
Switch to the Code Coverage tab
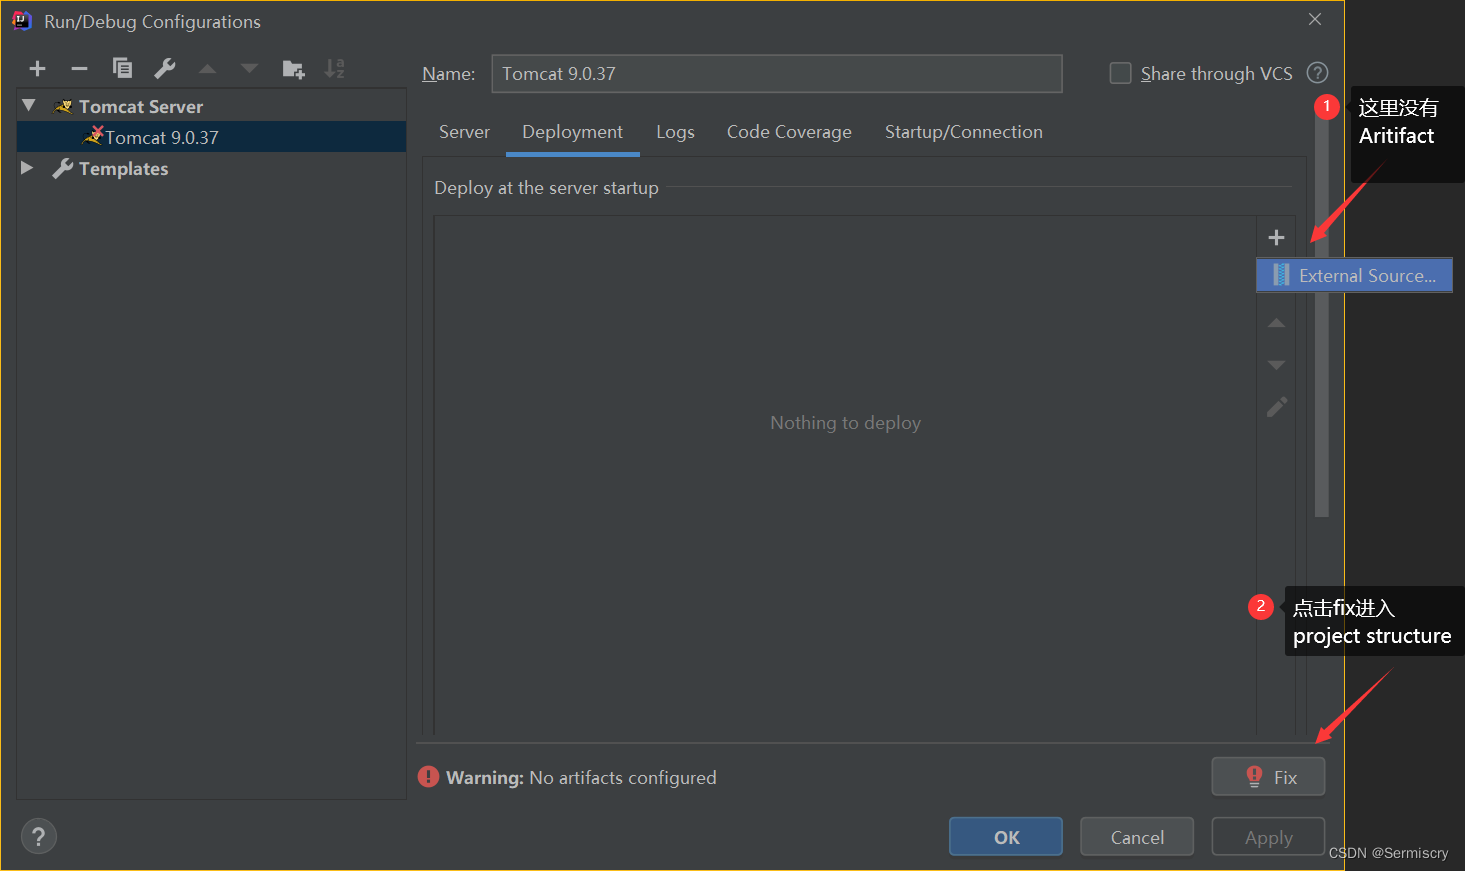click(x=789, y=132)
